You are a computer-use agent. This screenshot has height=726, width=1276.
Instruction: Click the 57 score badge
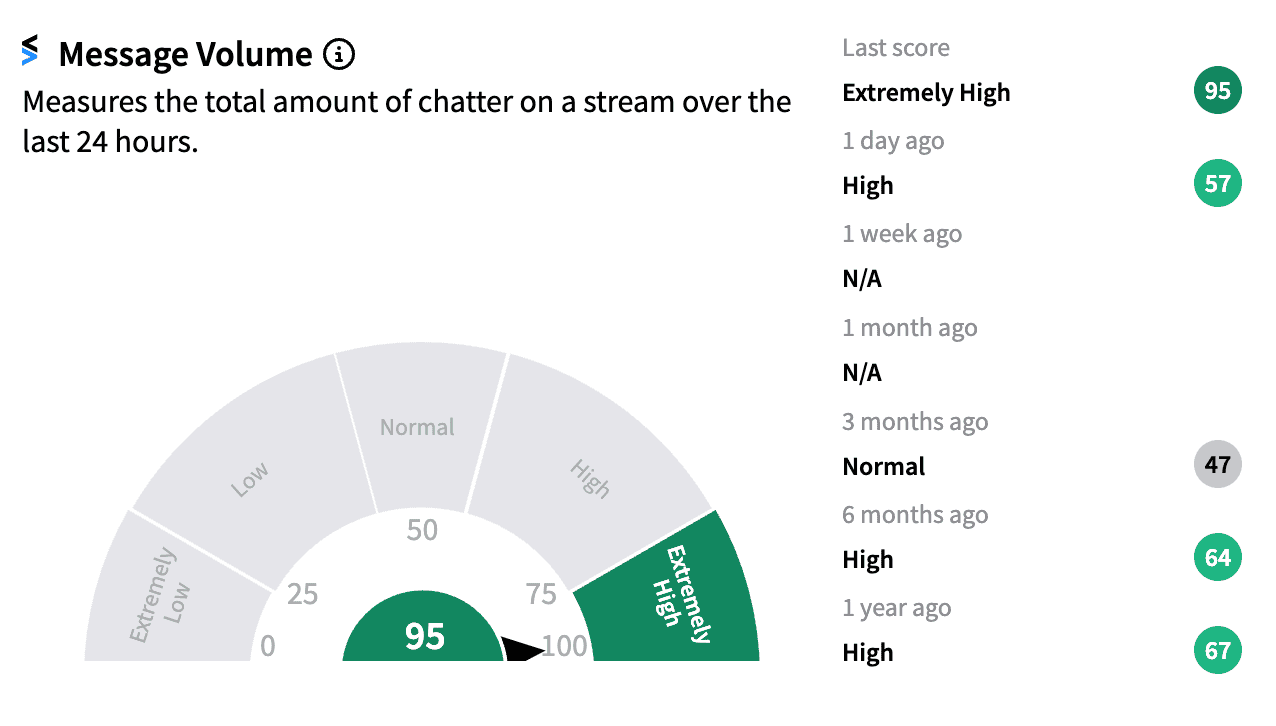(1217, 184)
